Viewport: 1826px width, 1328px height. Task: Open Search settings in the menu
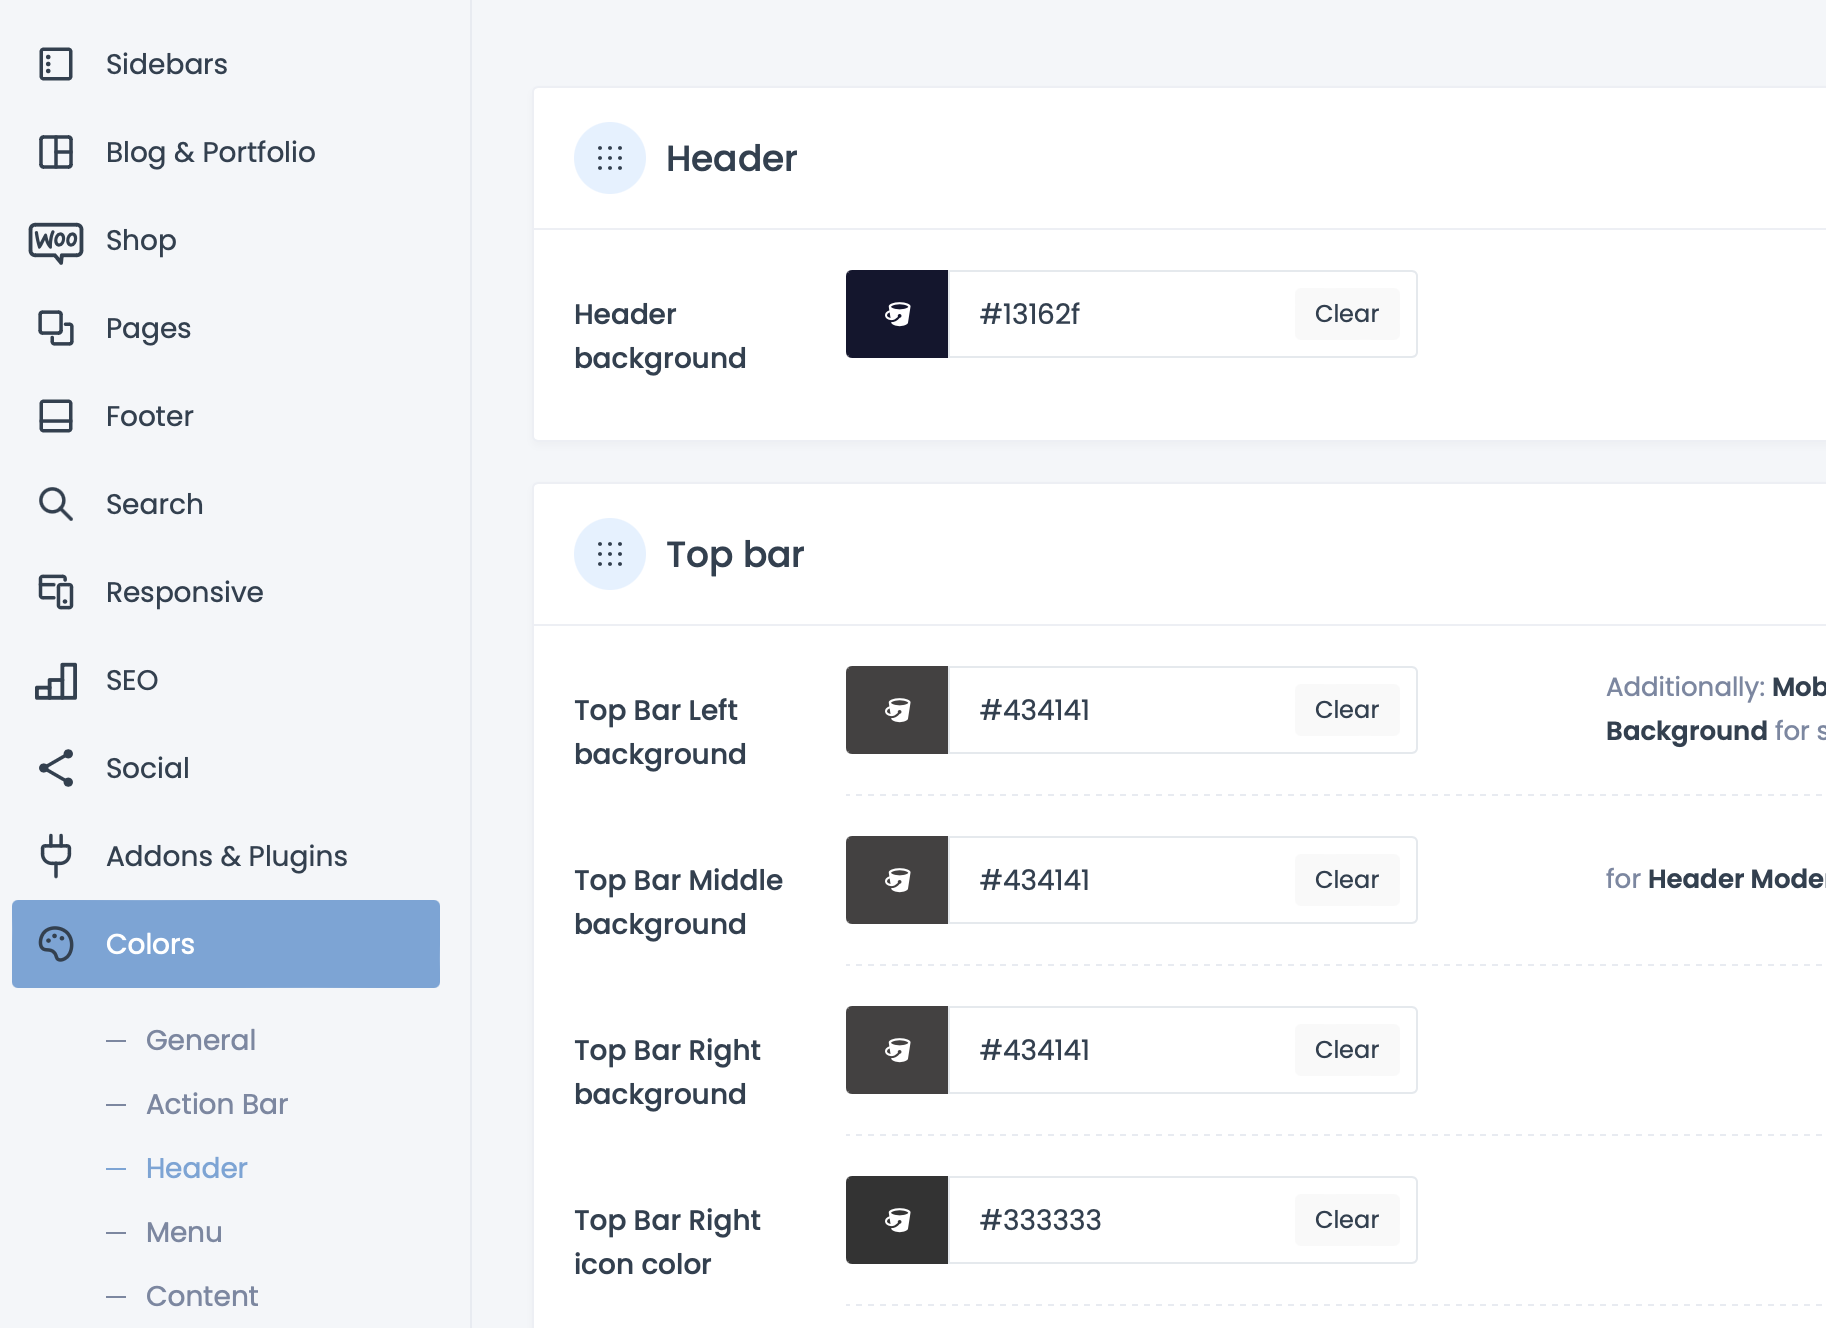[x=226, y=504]
